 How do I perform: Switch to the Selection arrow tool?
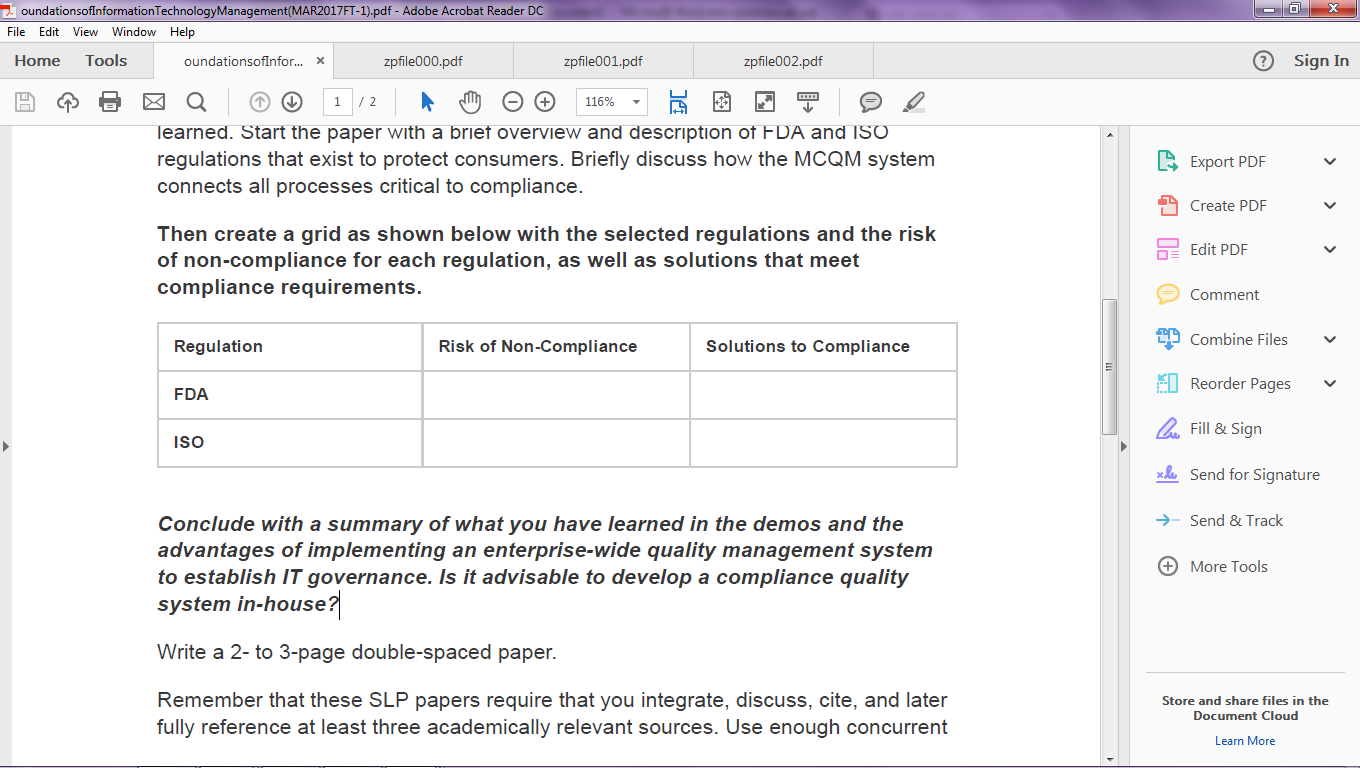click(x=424, y=101)
